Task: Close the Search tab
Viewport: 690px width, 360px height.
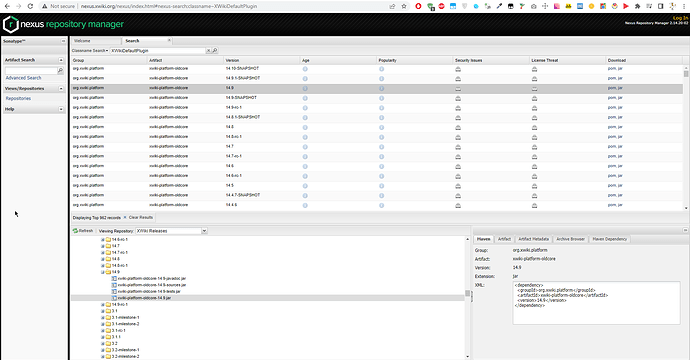Action: 169,40
